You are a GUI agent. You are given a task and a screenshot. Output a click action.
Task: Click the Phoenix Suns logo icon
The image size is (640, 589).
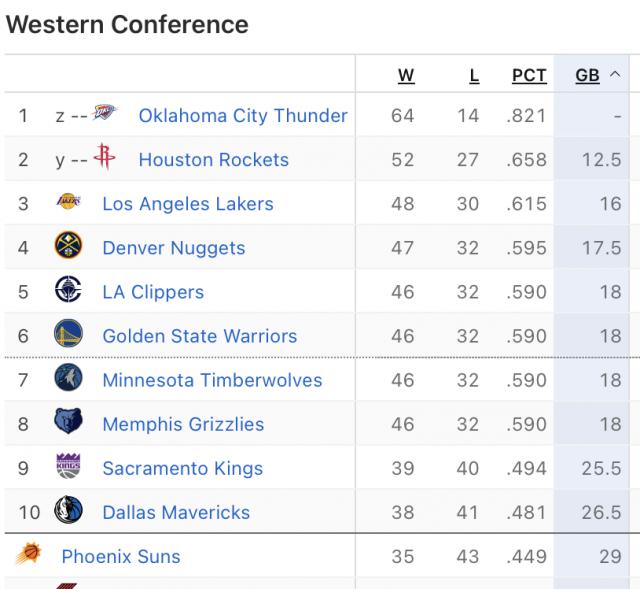(x=28, y=555)
